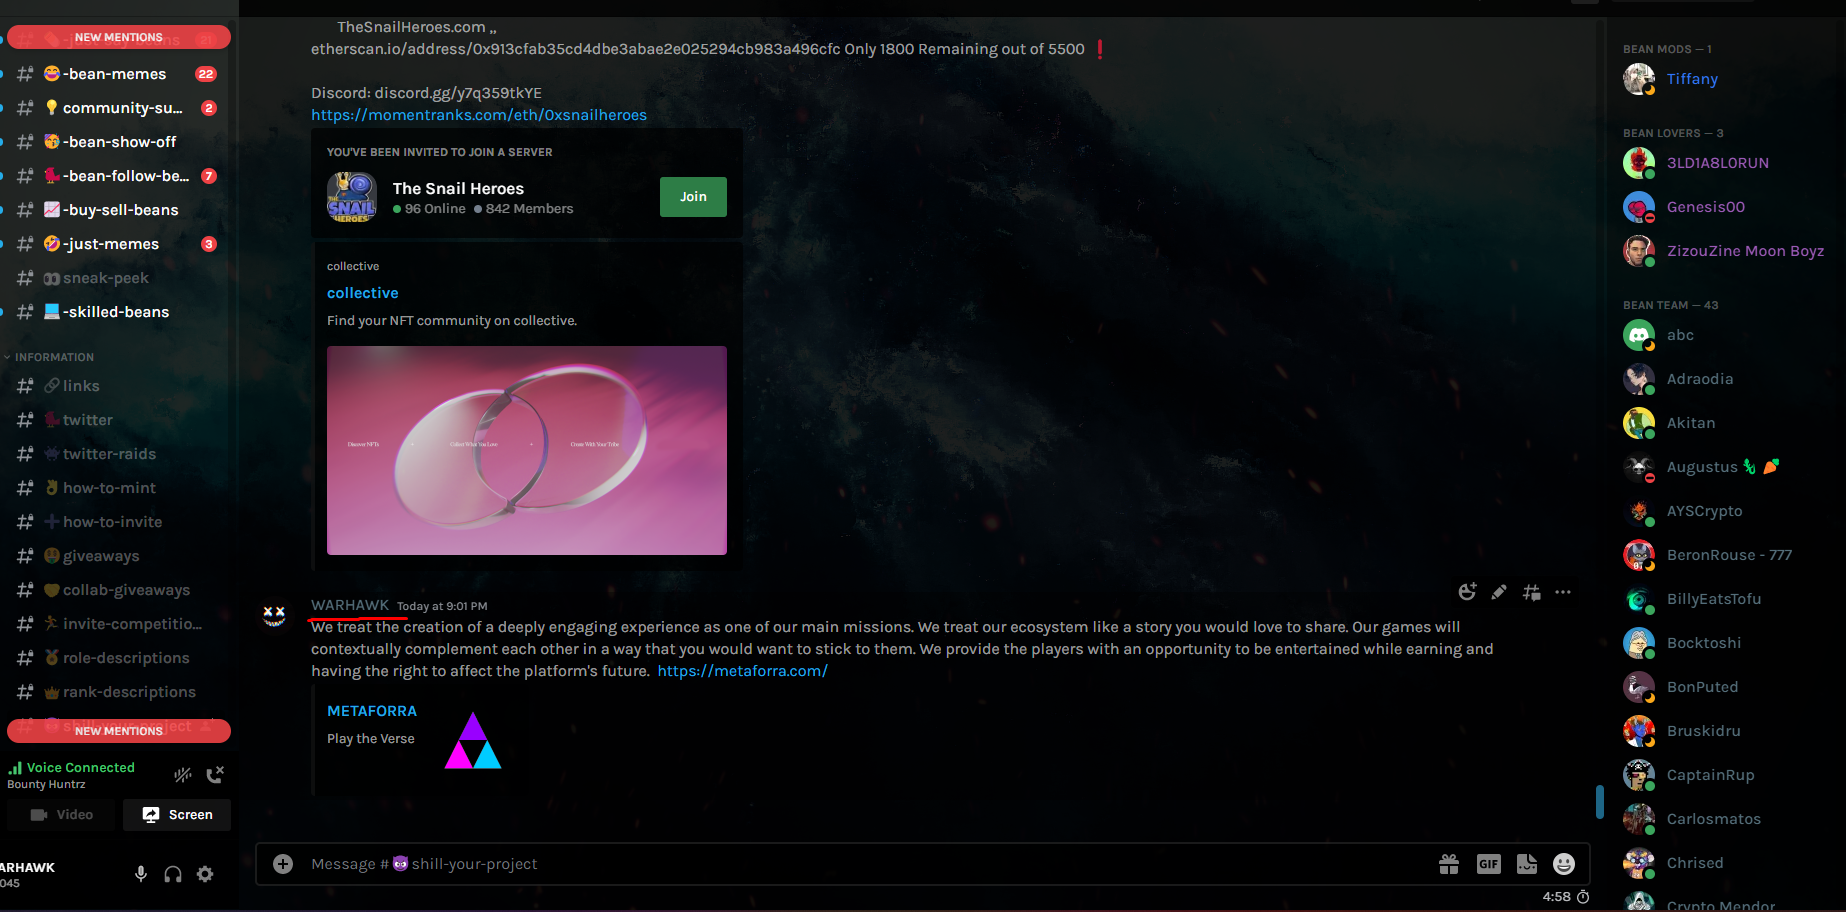Image resolution: width=1846 pixels, height=912 pixels.
Task: Mute the microphone
Action: [x=141, y=874]
